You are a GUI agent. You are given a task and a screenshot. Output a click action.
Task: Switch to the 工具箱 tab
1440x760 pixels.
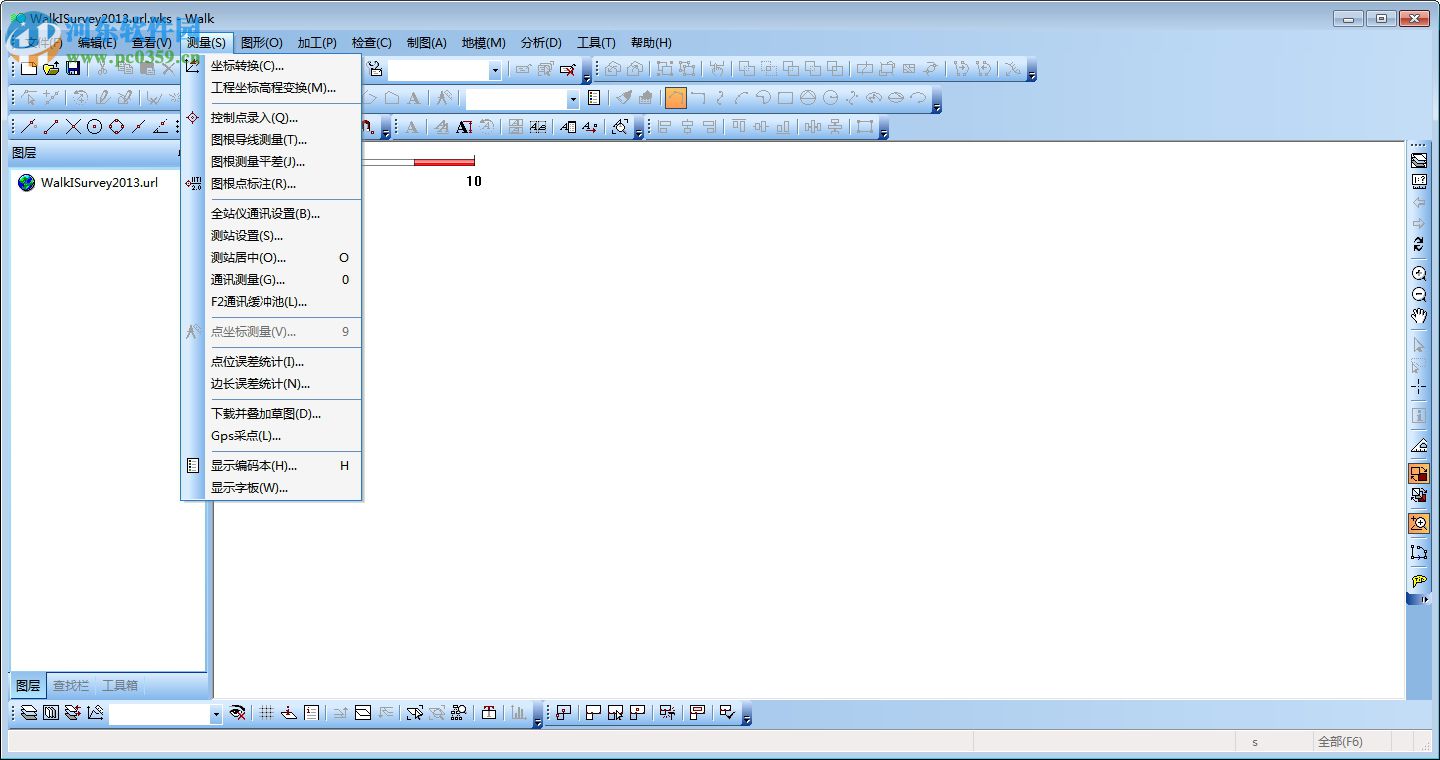click(120, 686)
